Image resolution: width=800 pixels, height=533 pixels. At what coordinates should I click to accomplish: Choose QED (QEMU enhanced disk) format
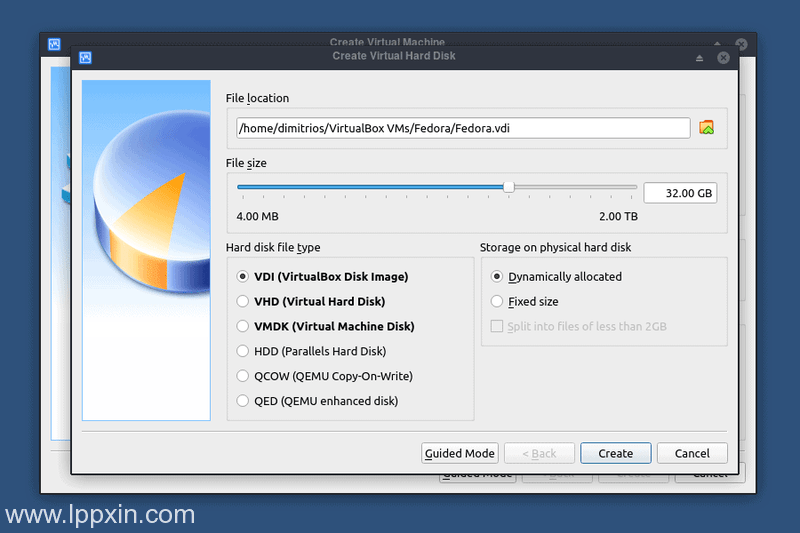[x=317, y=401]
